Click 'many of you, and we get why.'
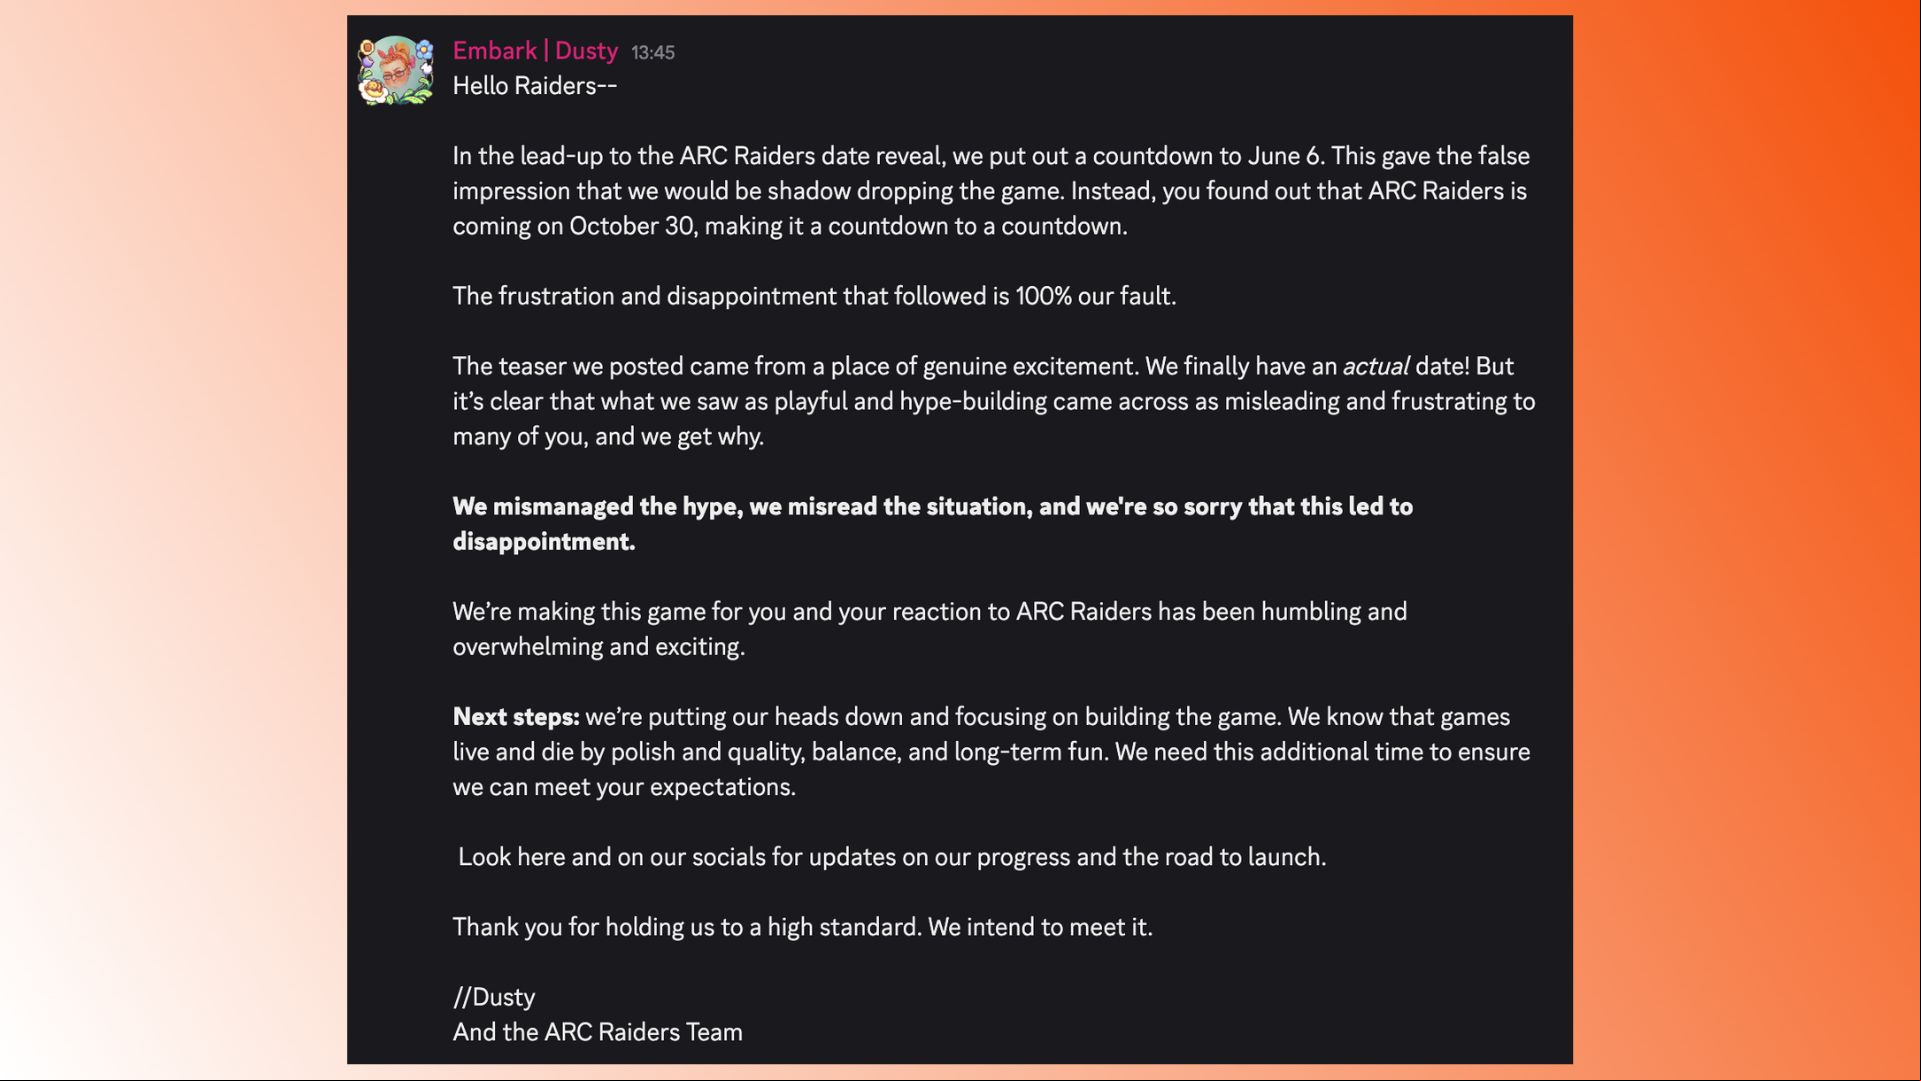 (608, 437)
